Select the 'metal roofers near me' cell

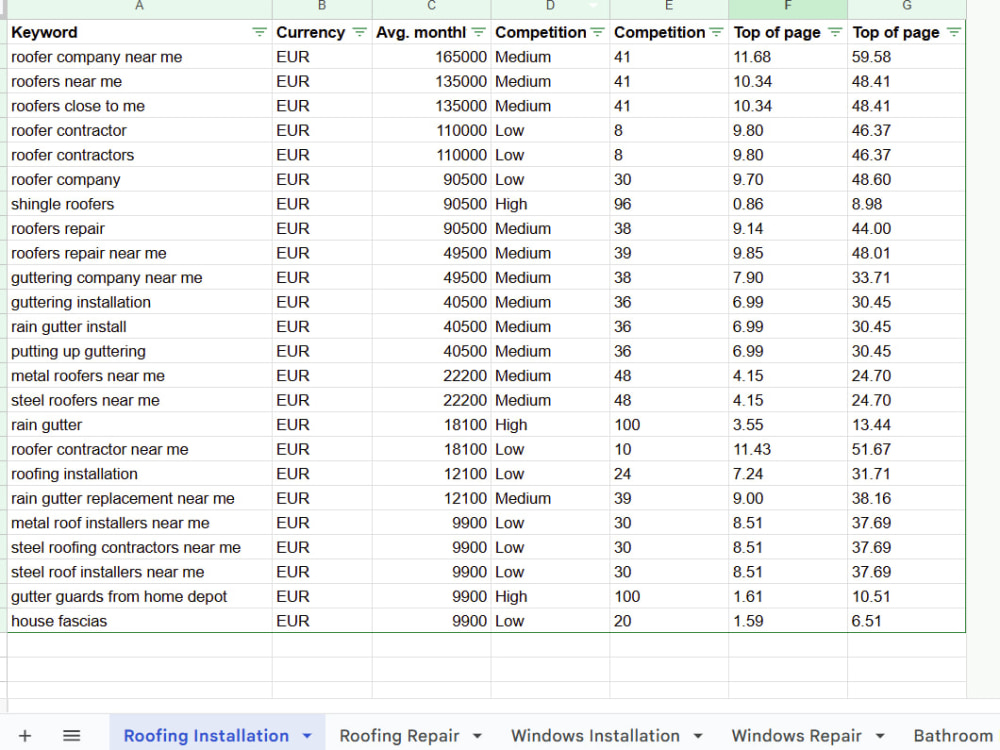tap(140, 376)
